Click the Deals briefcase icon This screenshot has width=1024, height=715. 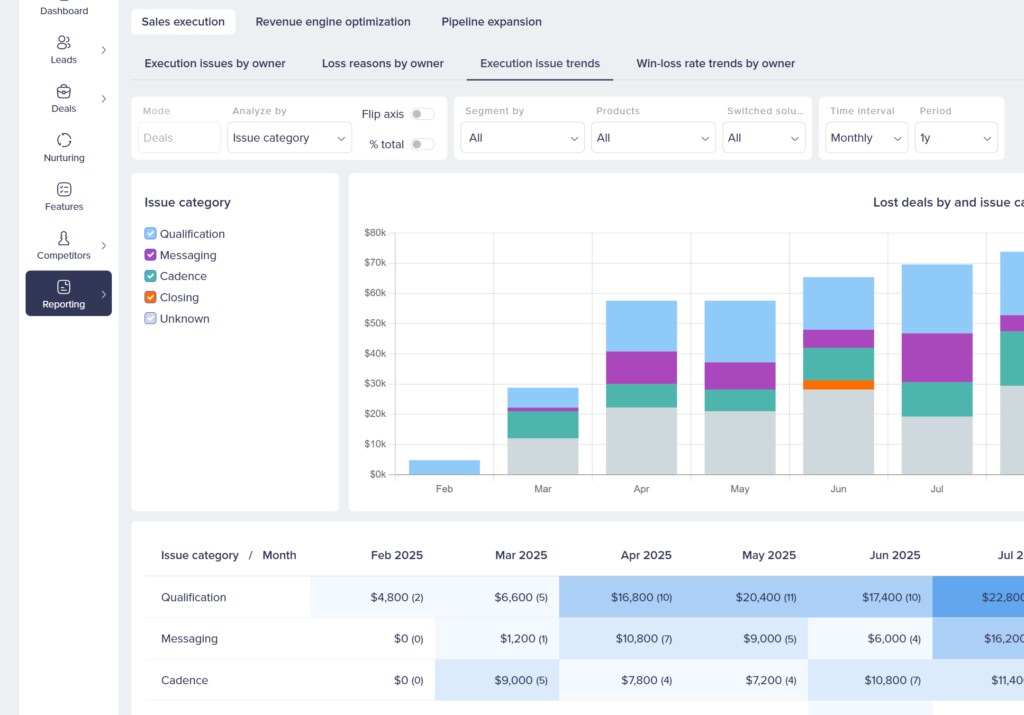point(64,92)
